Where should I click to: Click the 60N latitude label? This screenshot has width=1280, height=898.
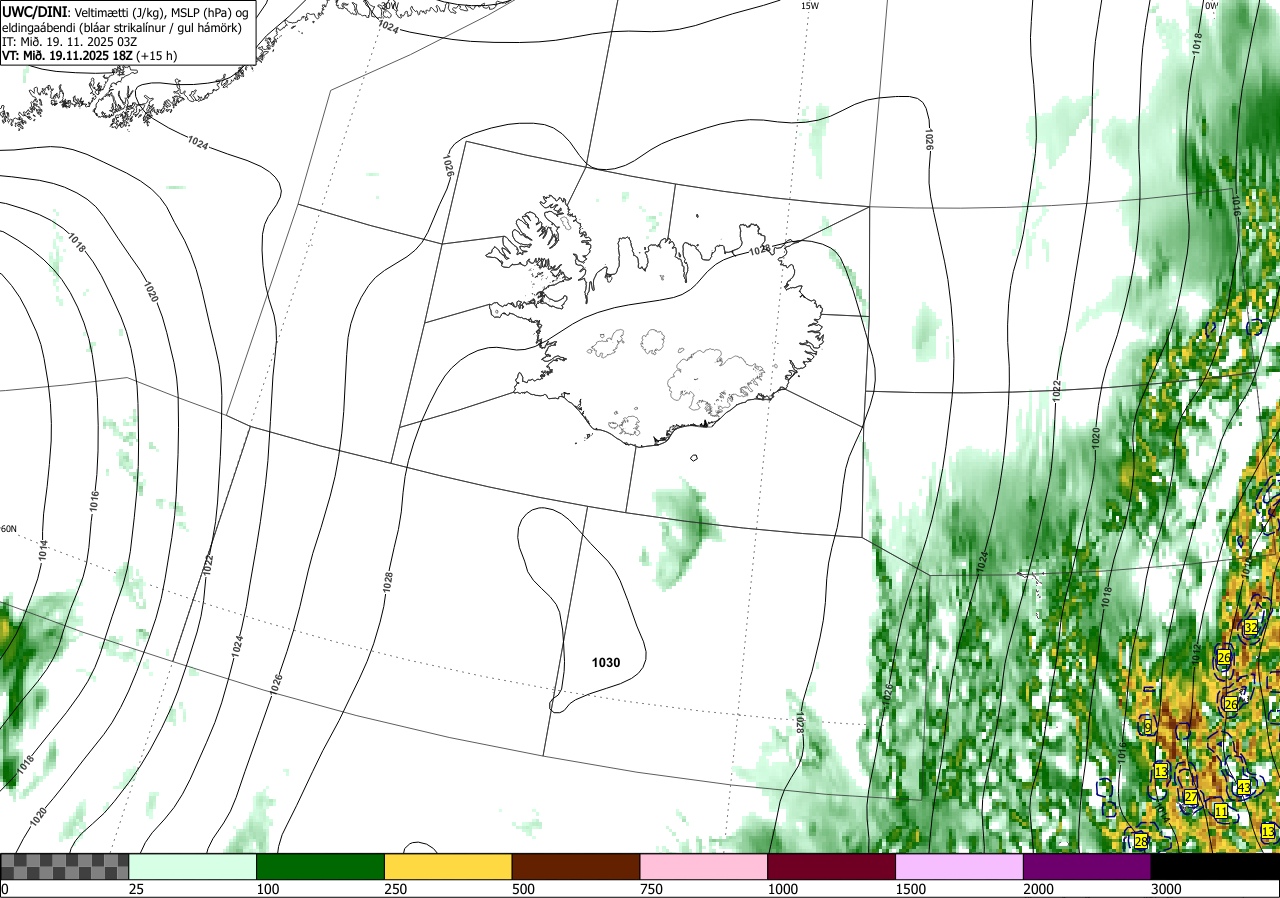pos(9,529)
